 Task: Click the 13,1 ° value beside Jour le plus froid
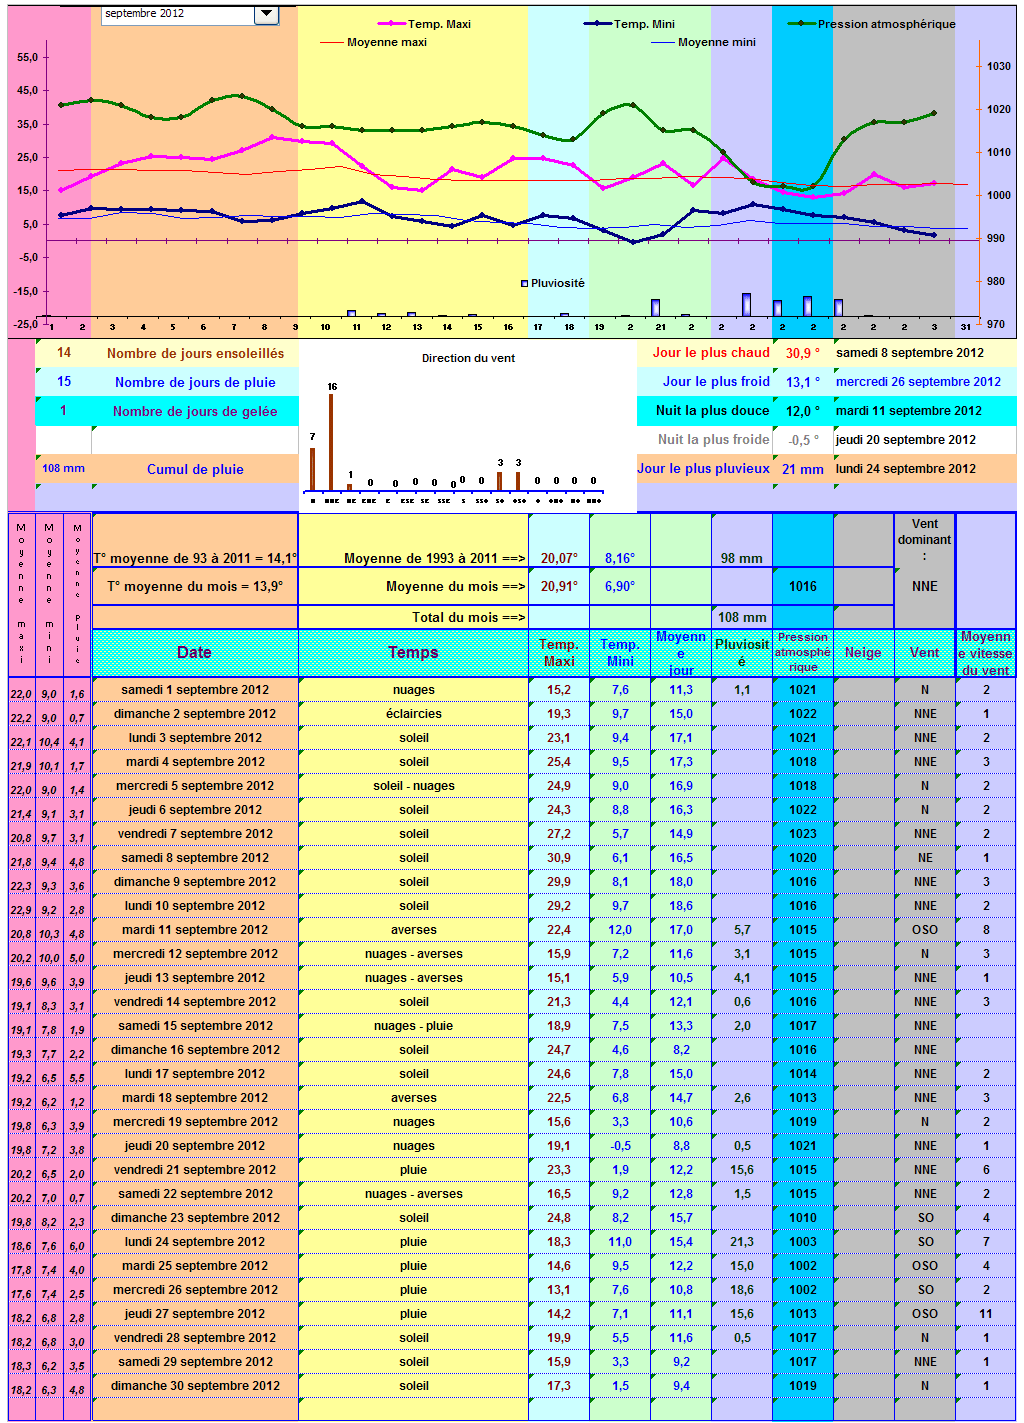point(802,382)
